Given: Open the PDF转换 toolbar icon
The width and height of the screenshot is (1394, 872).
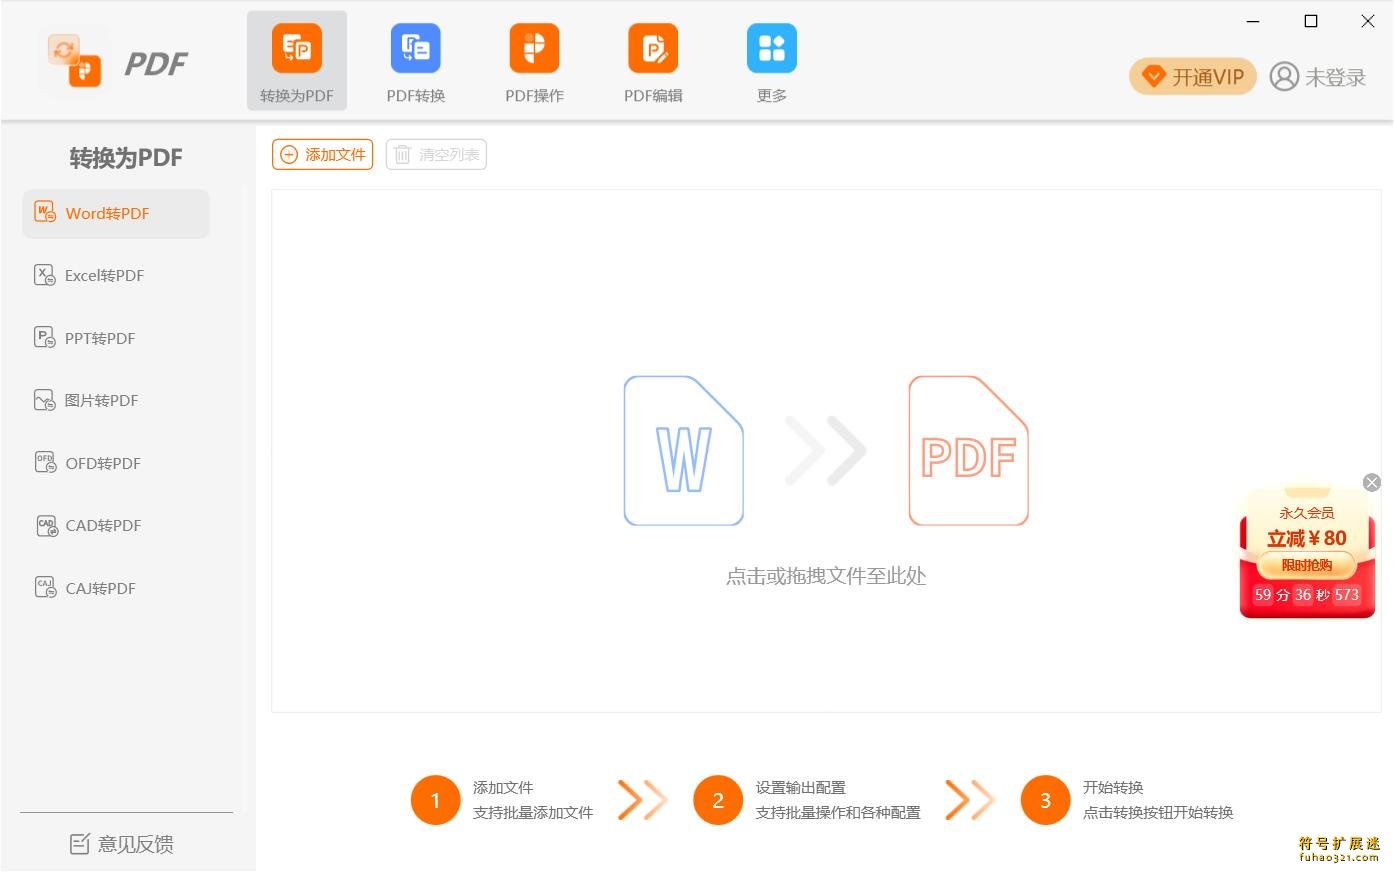Looking at the screenshot, I should [415, 49].
